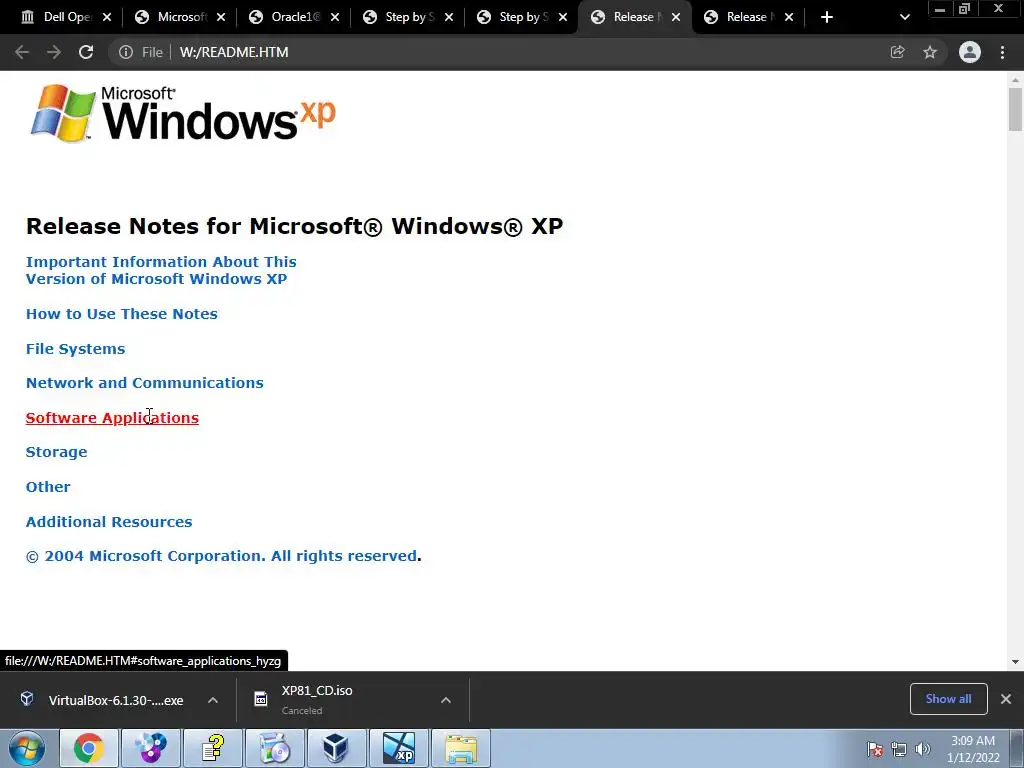The height and width of the screenshot is (768, 1024).
Task: Open Important Information About This Version link
Action: (161, 270)
